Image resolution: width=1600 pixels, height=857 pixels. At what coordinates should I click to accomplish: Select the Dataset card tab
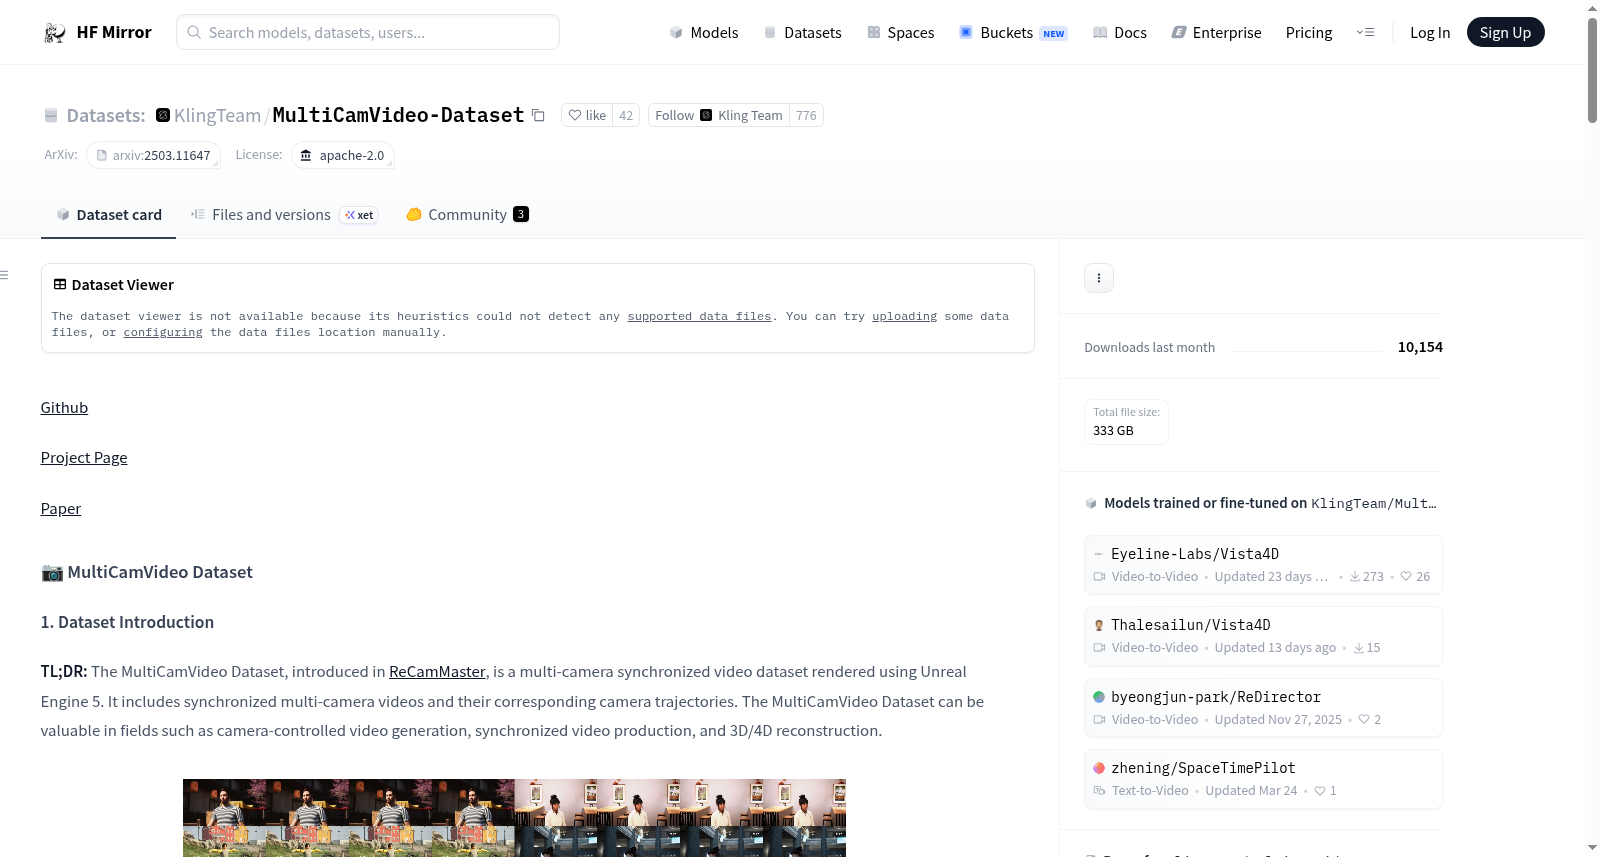pos(108,215)
